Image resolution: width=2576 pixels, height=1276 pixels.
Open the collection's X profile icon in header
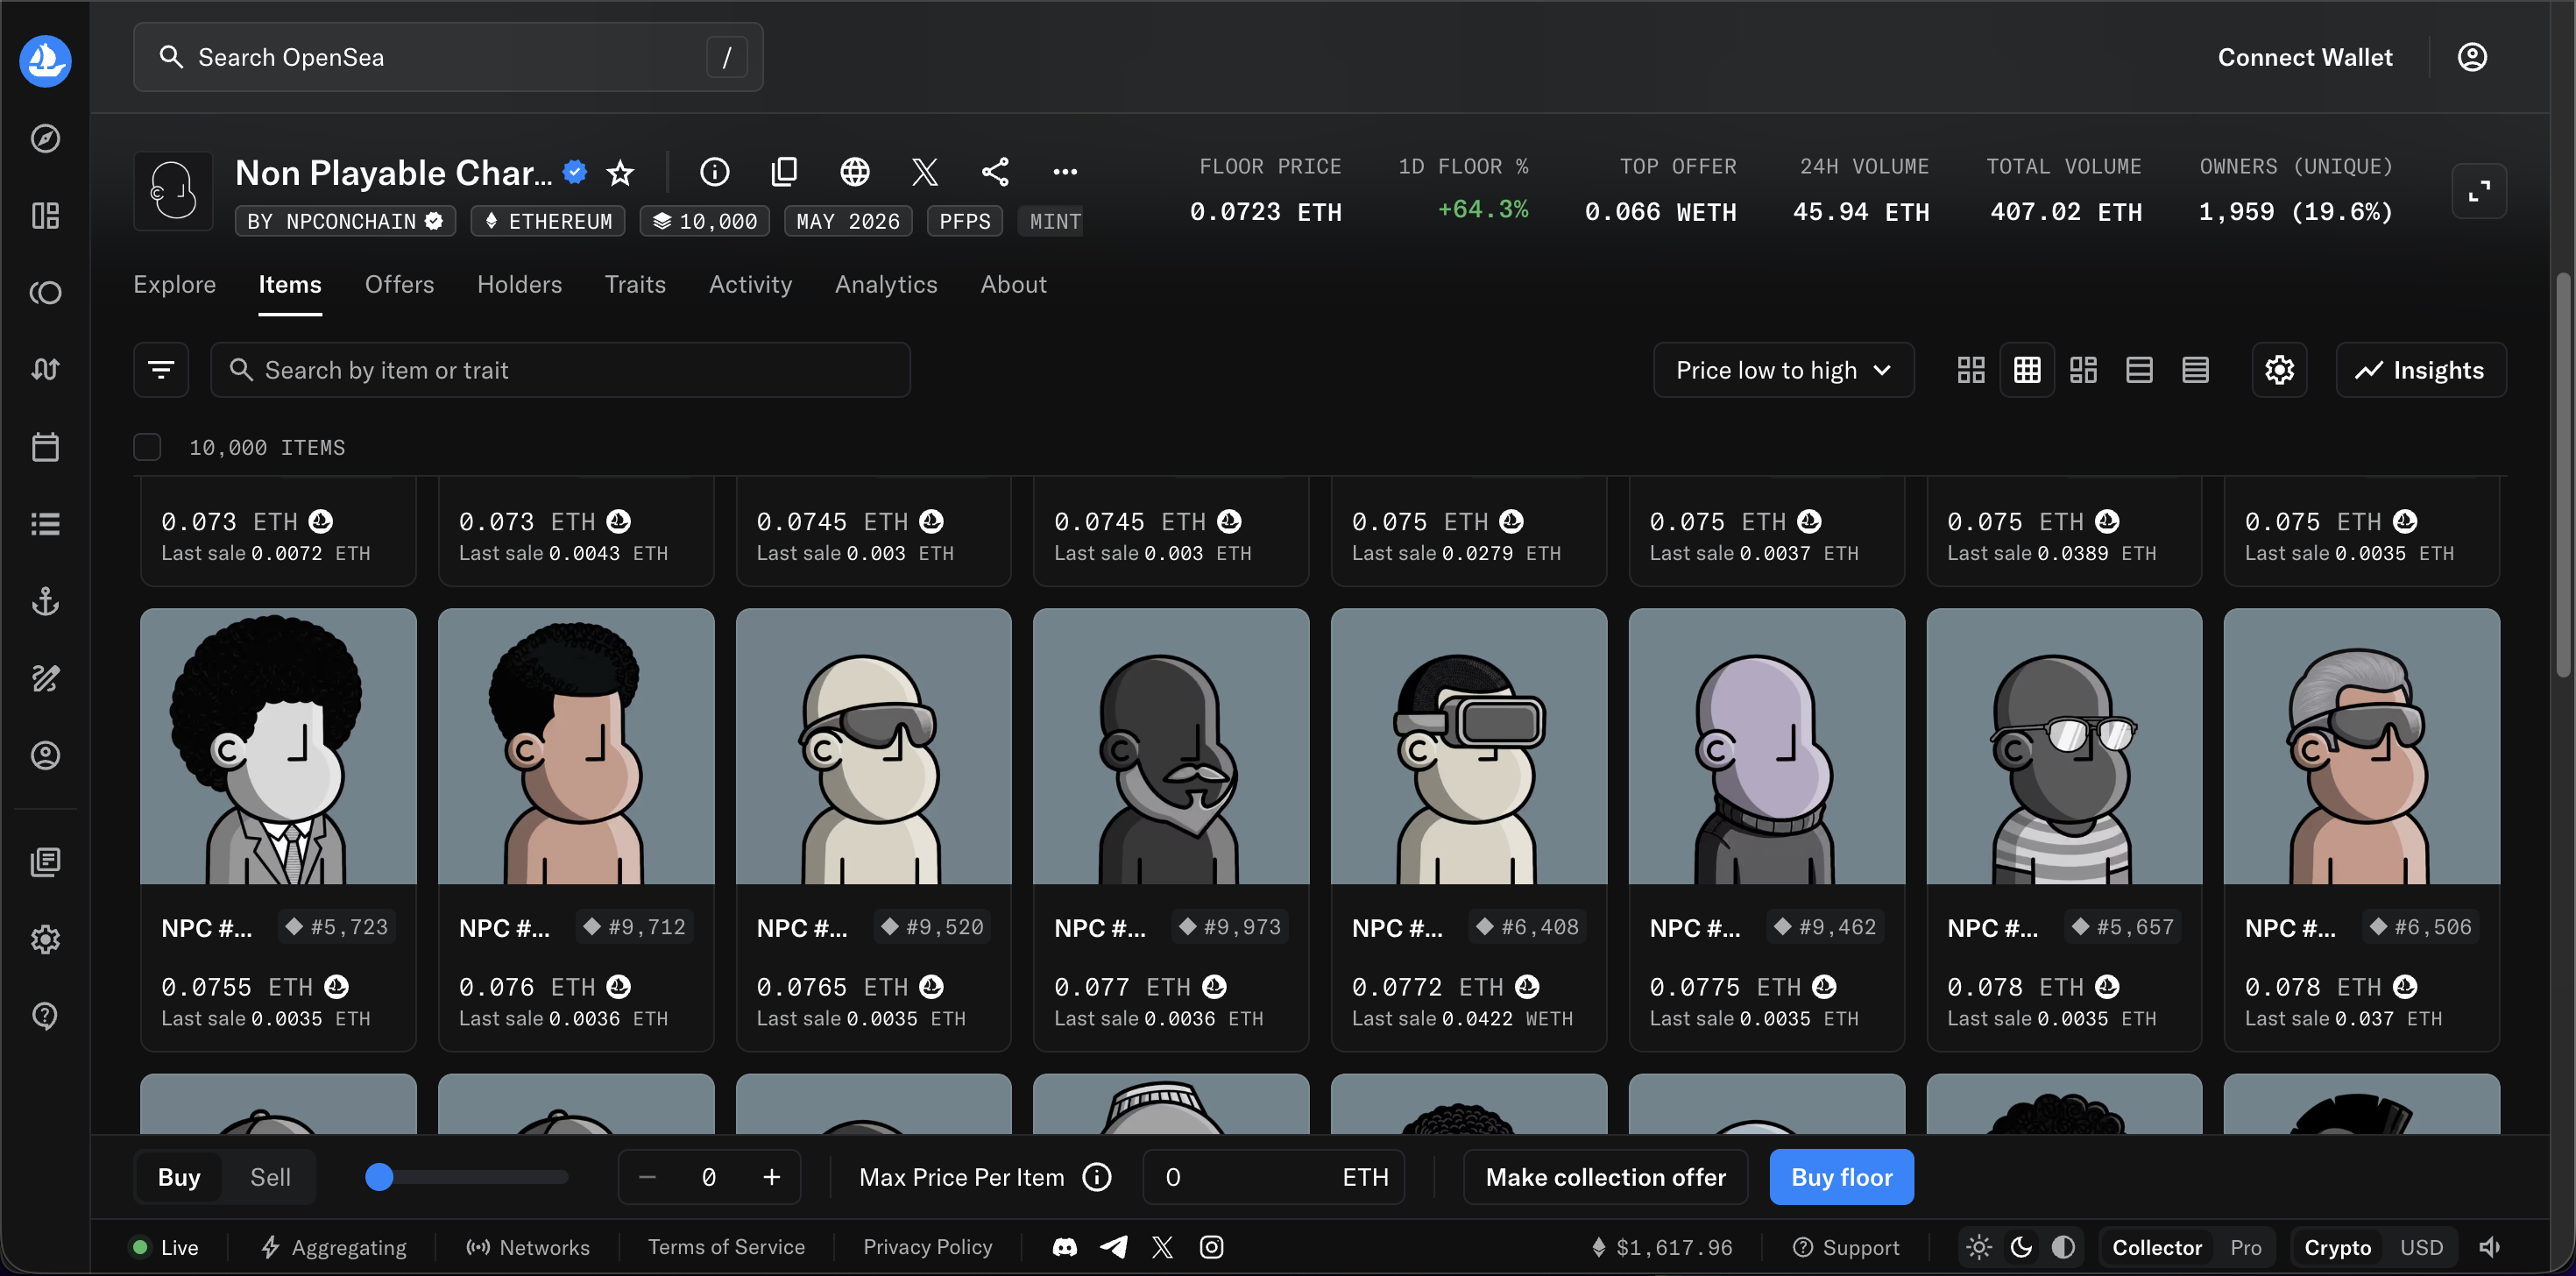point(925,172)
